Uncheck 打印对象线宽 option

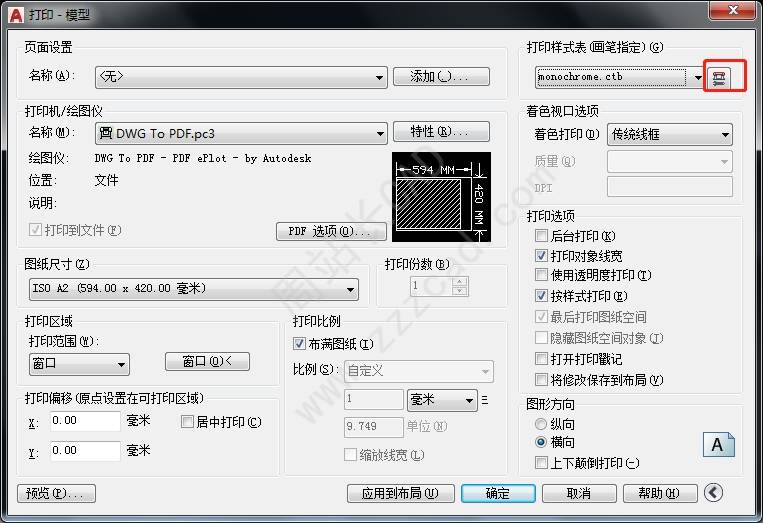pyautogui.click(x=541, y=256)
